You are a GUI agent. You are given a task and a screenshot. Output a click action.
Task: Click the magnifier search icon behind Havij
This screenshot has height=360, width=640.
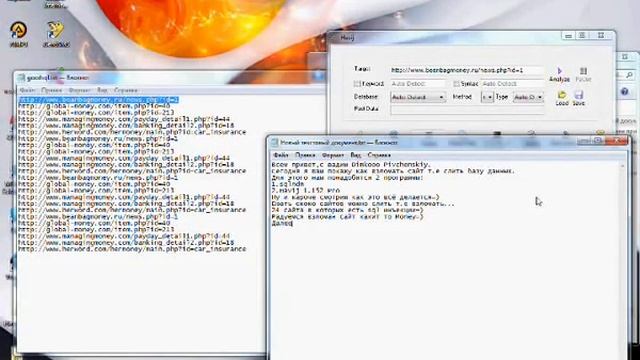coord(629,75)
